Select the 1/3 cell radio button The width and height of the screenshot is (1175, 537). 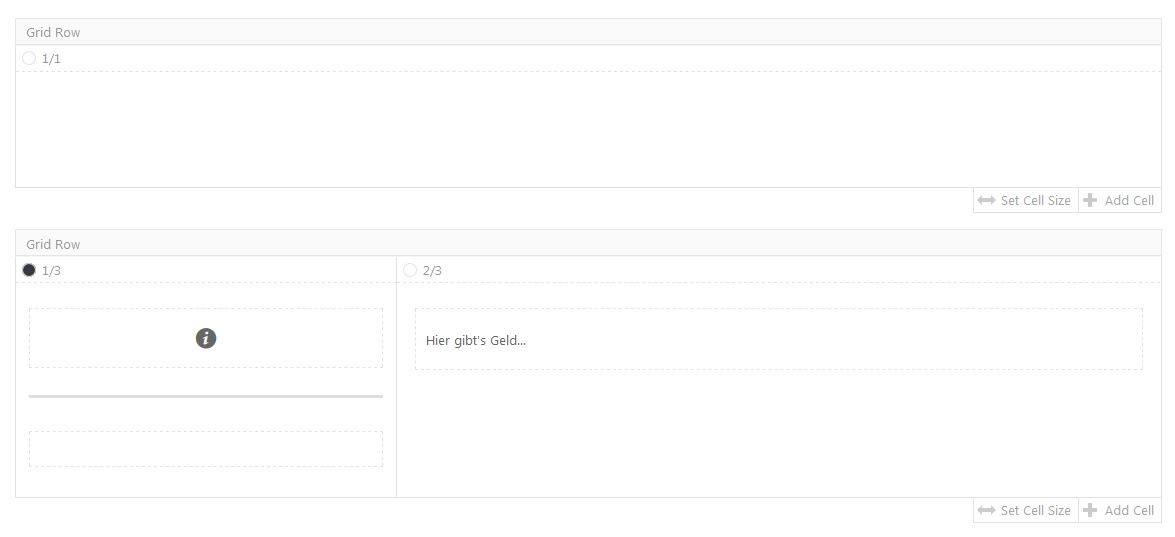(x=29, y=270)
